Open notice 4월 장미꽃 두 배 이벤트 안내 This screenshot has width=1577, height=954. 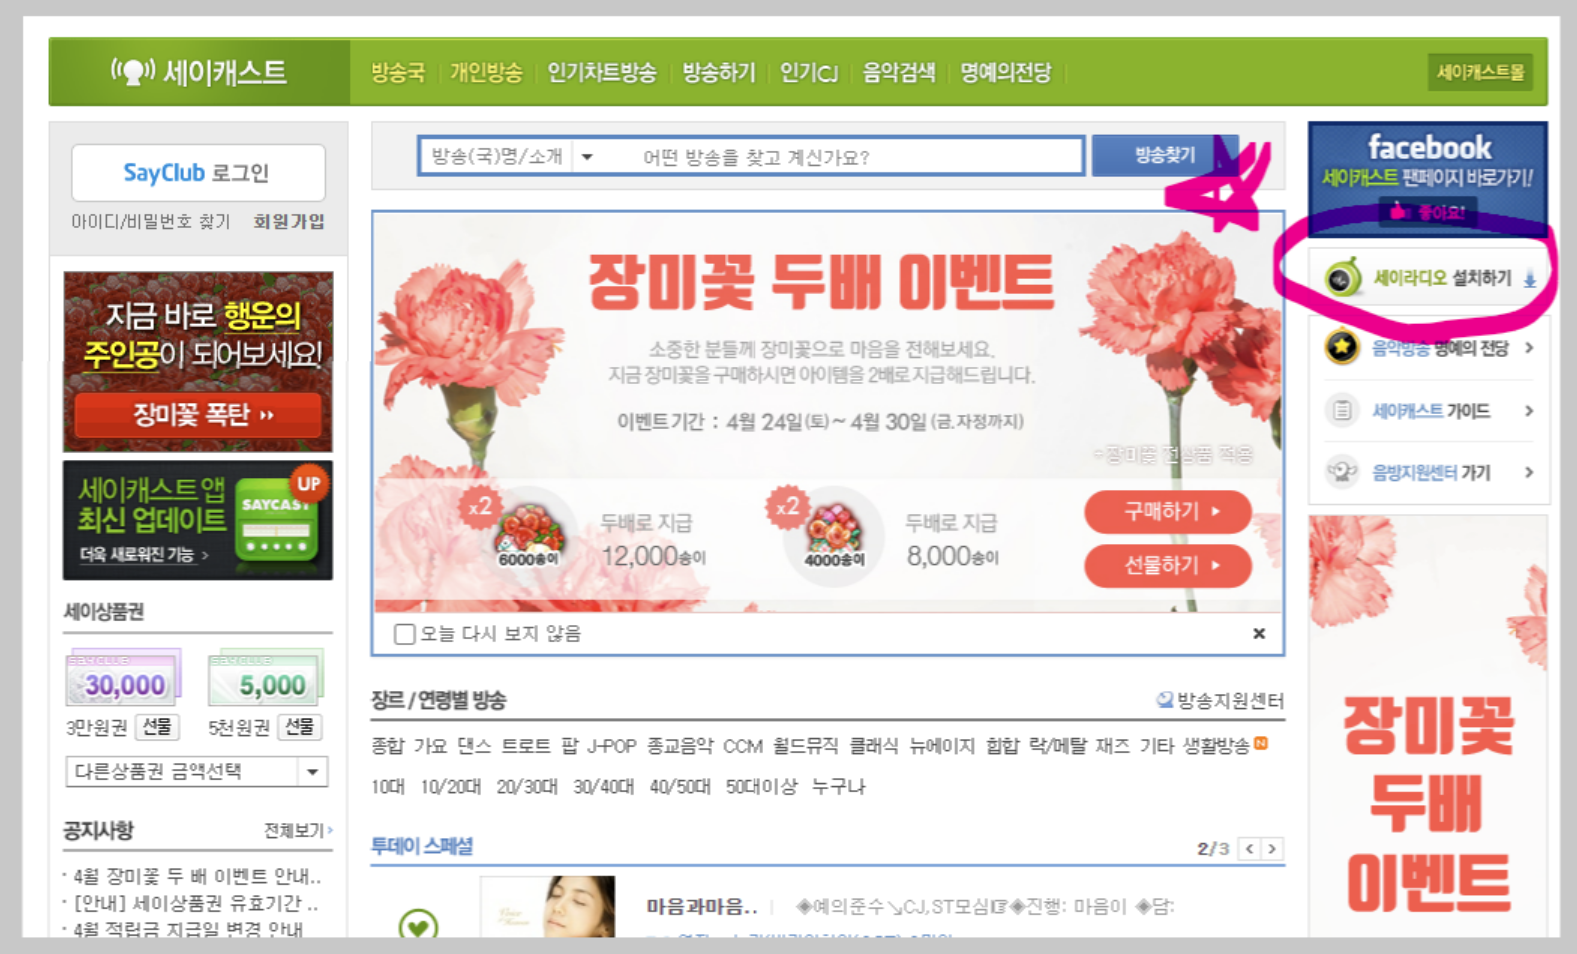(x=197, y=876)
